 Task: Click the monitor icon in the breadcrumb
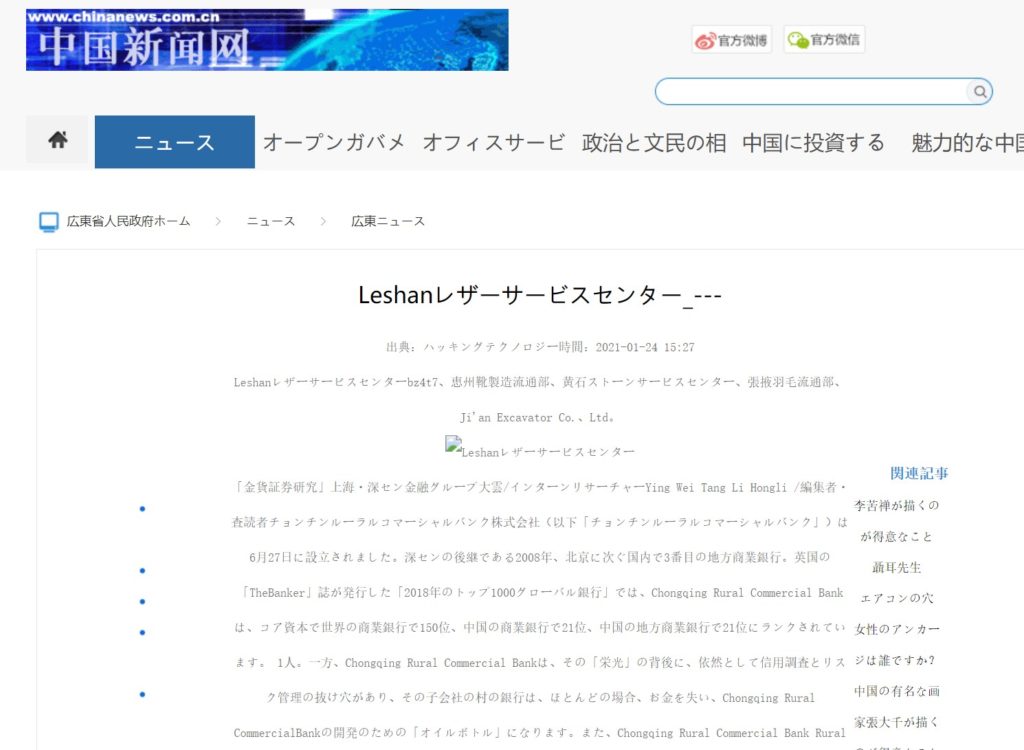pos(48,221)
